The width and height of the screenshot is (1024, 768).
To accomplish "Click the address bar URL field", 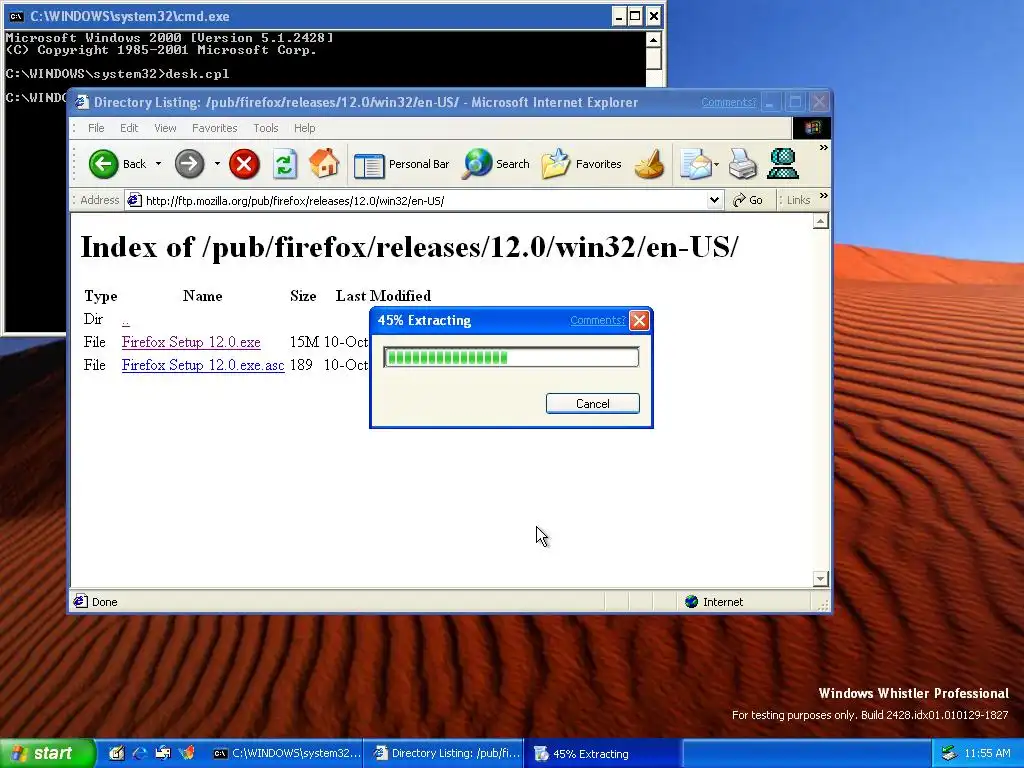I will pos(424,200).
